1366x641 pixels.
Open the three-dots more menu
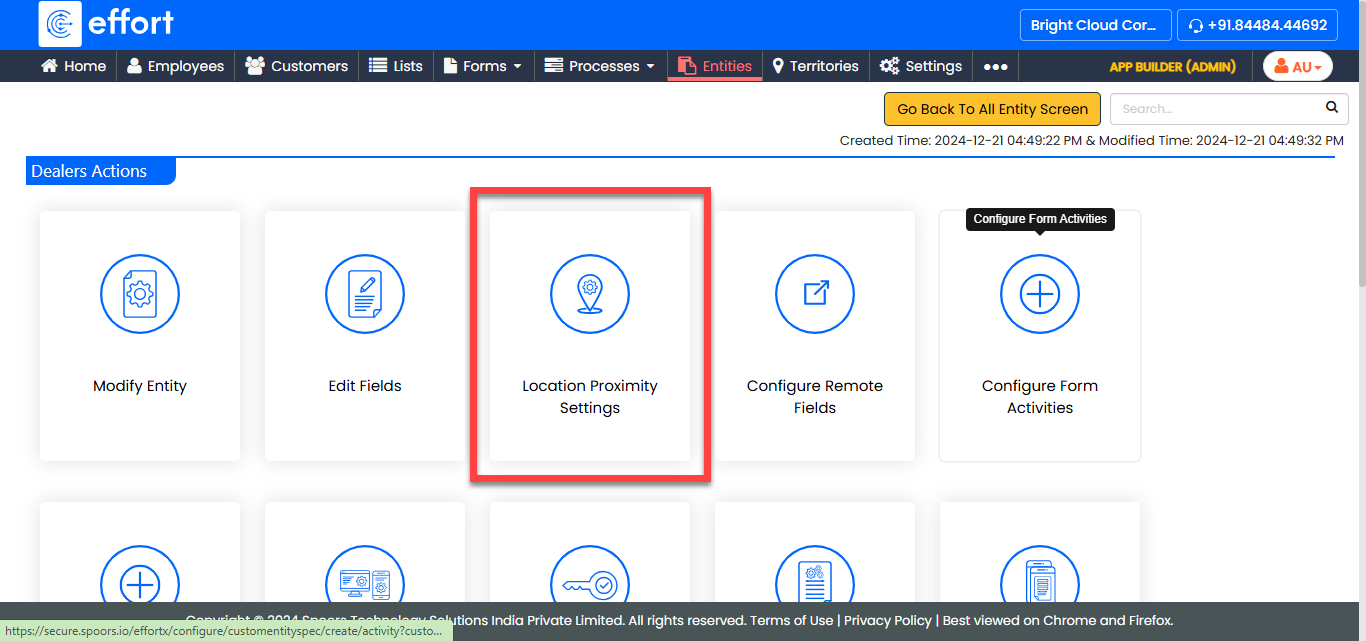click(995, 66)
